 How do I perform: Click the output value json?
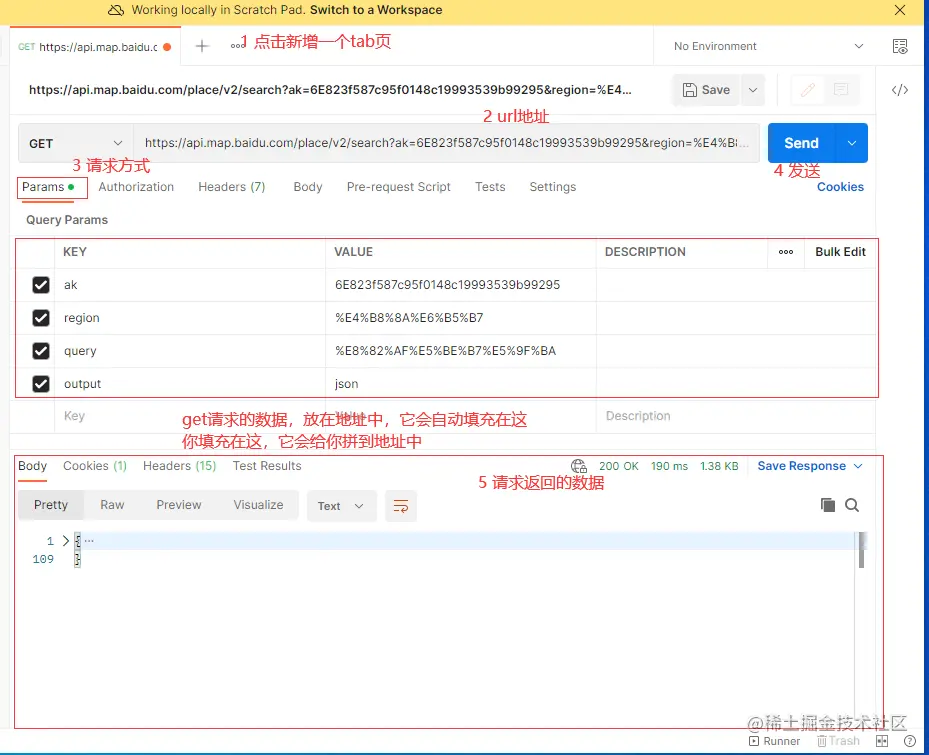click(347, 384)
